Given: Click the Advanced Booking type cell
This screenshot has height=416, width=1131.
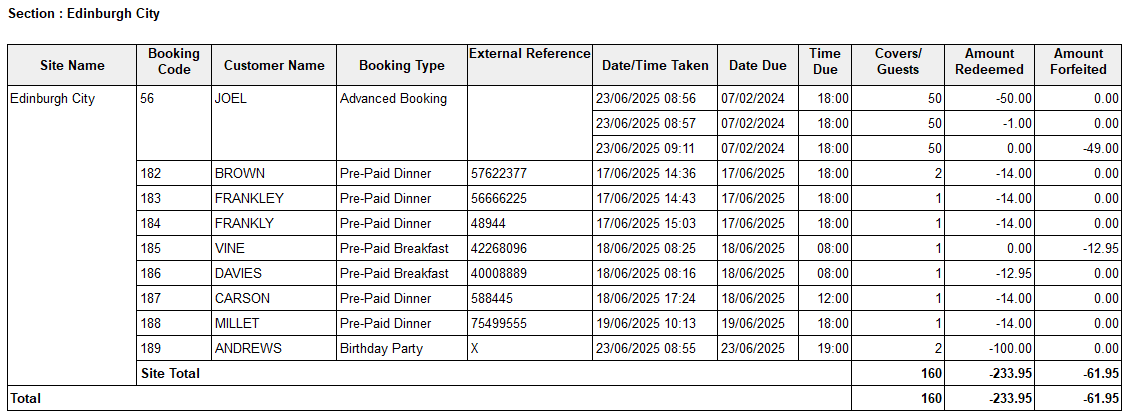Looking at the screenshot, I should pos(393,99).
